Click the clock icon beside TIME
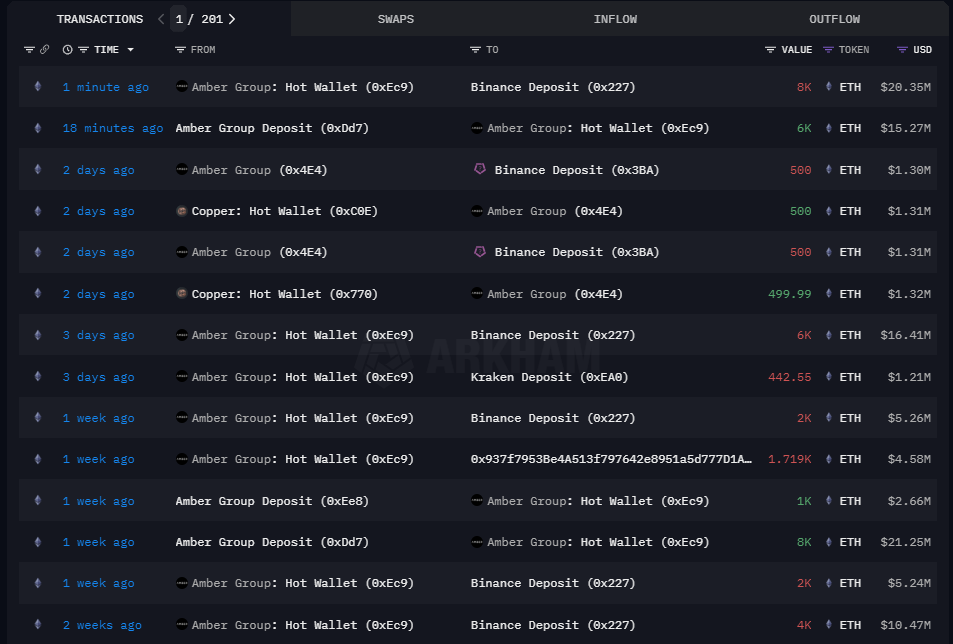The height and width of the screenshot is (644, 953). 67,50
